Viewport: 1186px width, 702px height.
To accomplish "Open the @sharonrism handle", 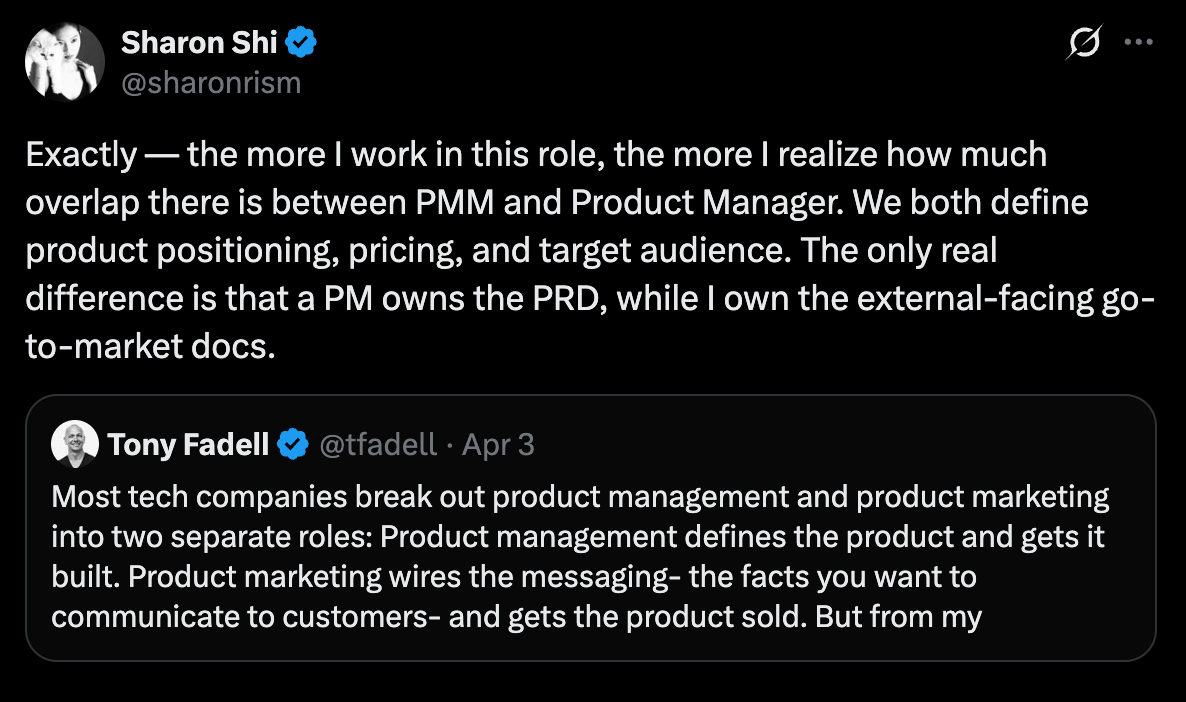I will click(210, 82).
